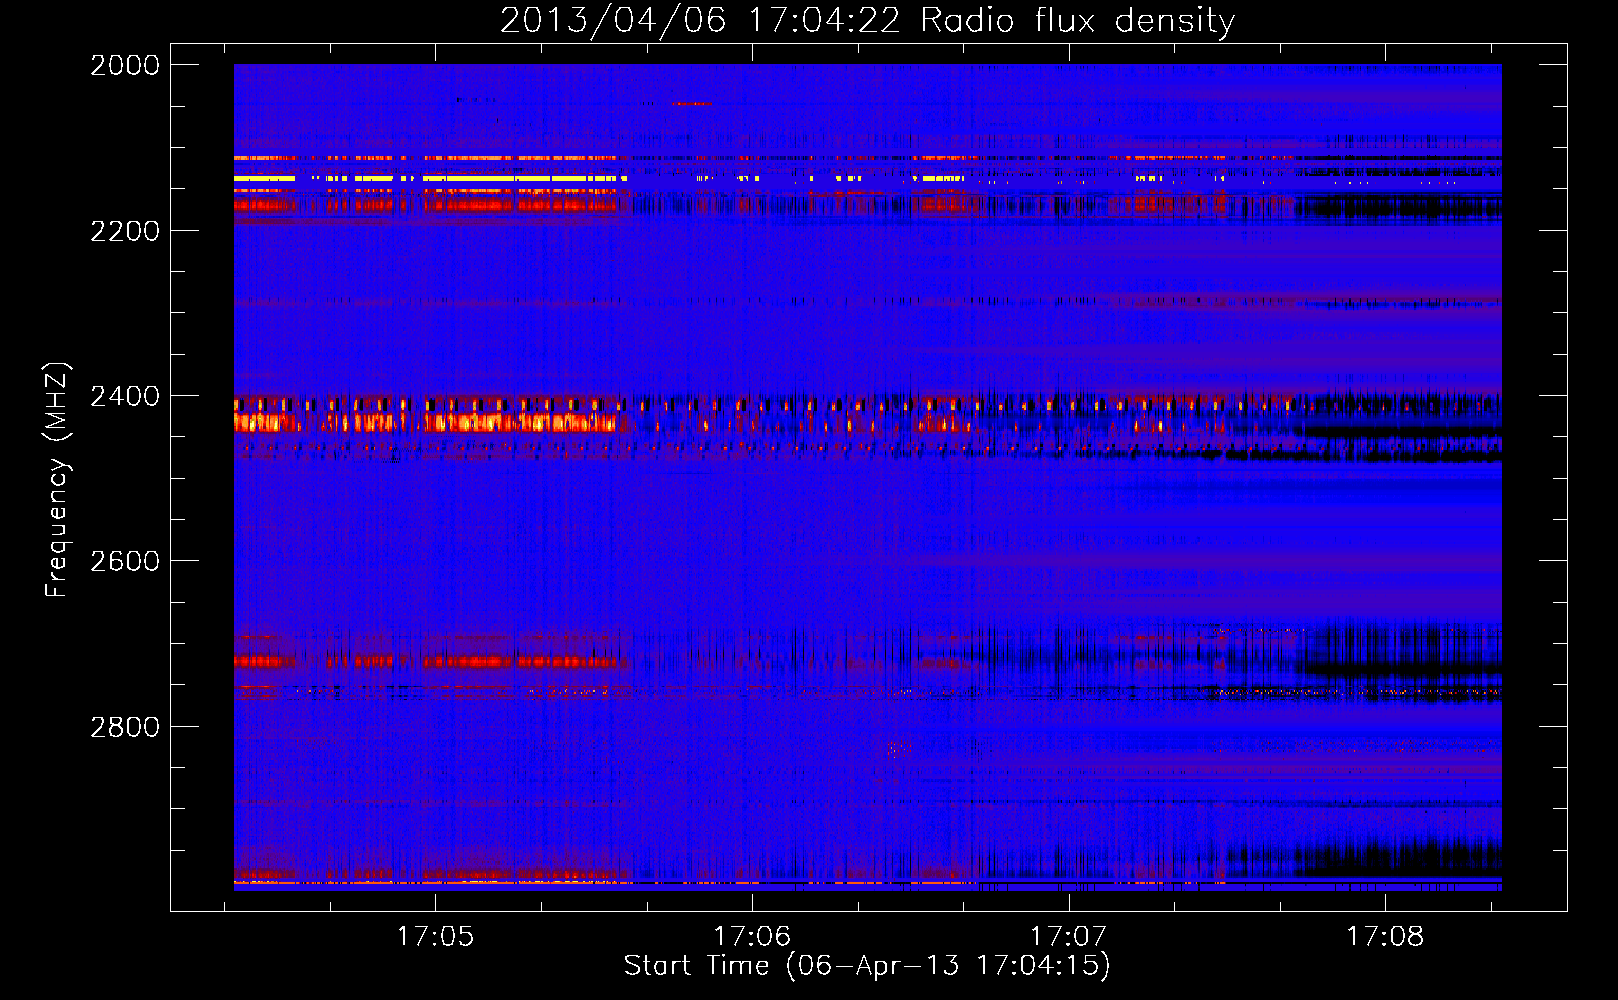
Task: Click the 17:05 time tick label
Action: pos(435,936)
